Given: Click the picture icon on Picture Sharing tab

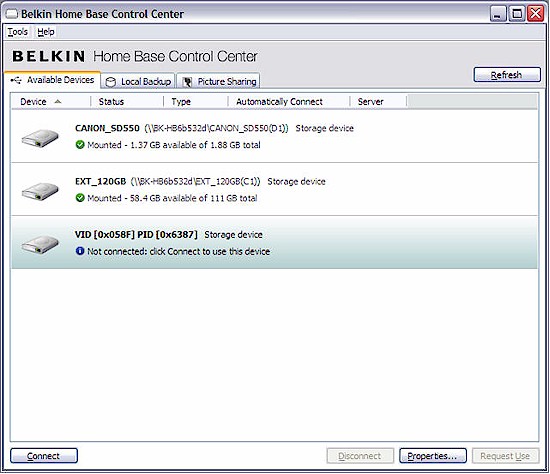Looking at the screenshot, I should 188,82.
